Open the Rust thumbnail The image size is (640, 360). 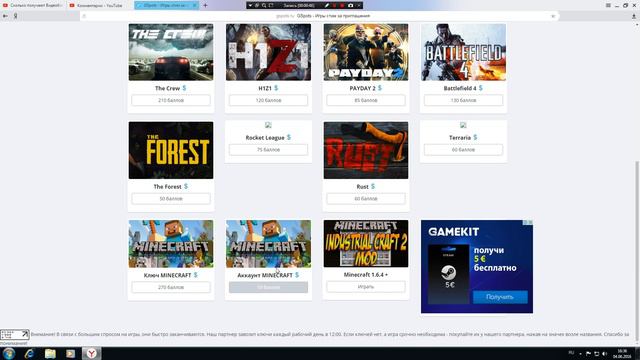coord(366,150)
